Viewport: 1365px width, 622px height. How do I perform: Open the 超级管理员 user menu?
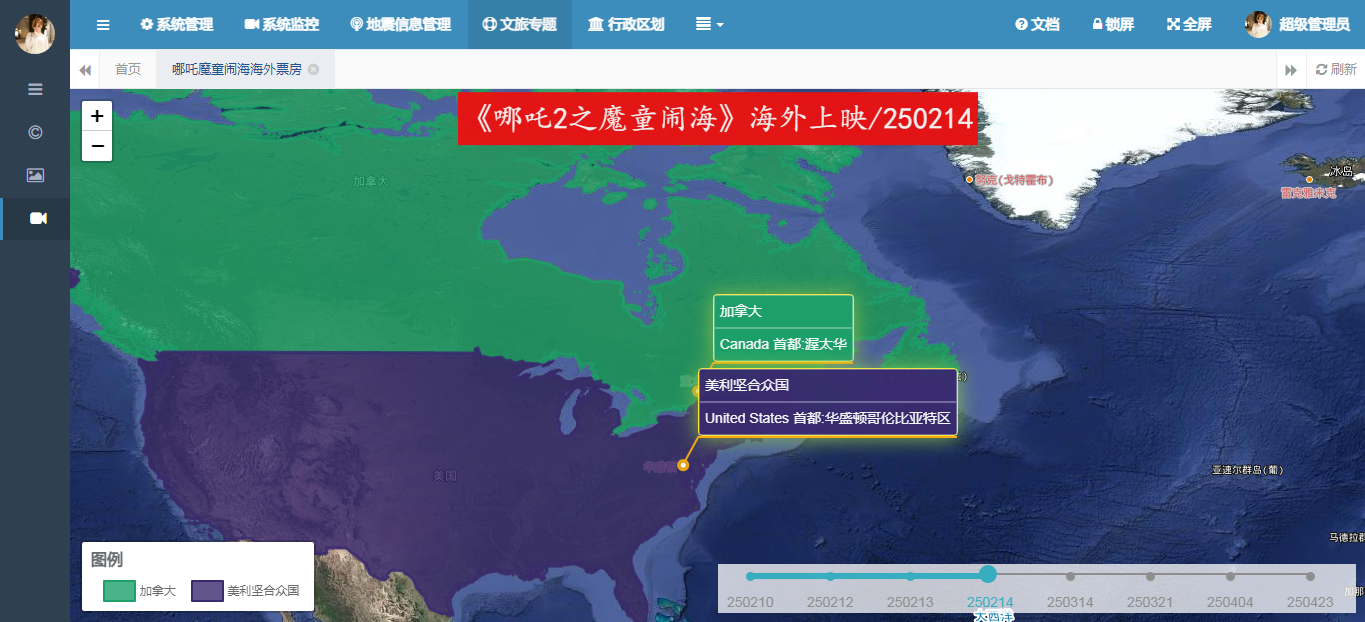tap(1298, 25)
